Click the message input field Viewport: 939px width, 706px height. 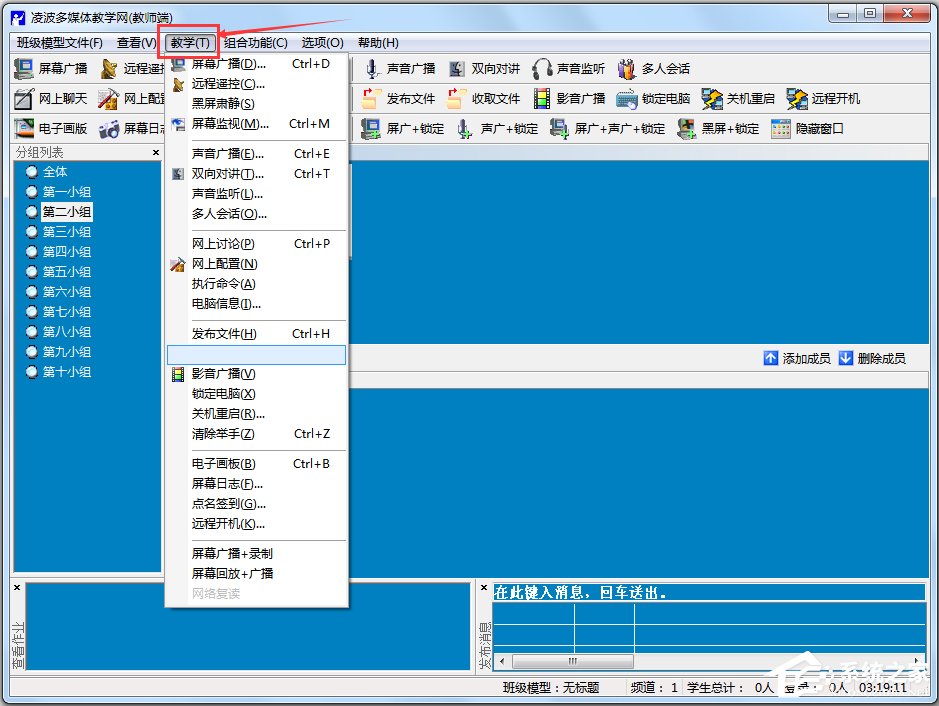708,592
